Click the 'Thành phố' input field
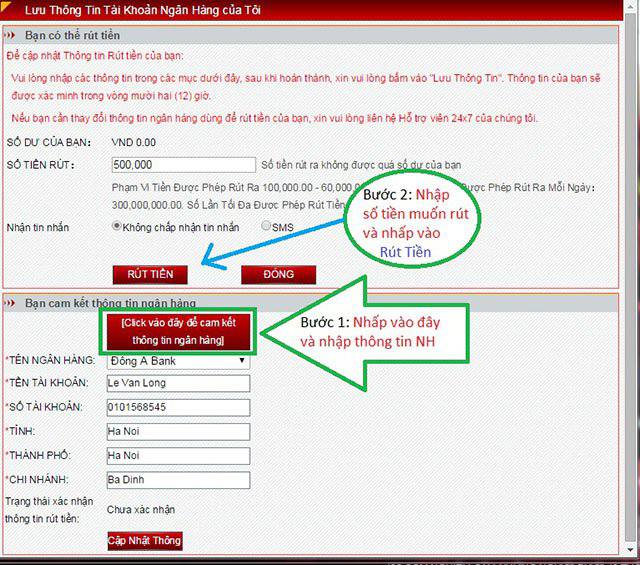 [178, 456]
